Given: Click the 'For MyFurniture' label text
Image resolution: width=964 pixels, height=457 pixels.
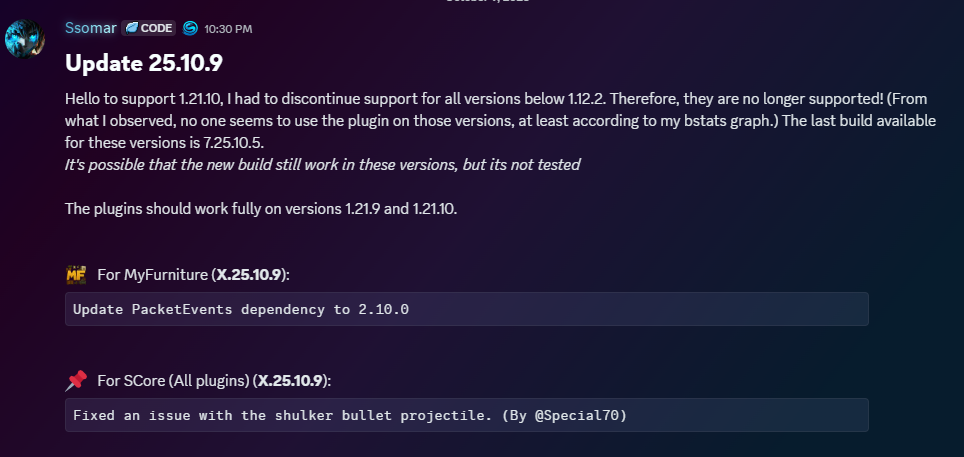Looking at the screenshot, I should click(x=153, y=274).
